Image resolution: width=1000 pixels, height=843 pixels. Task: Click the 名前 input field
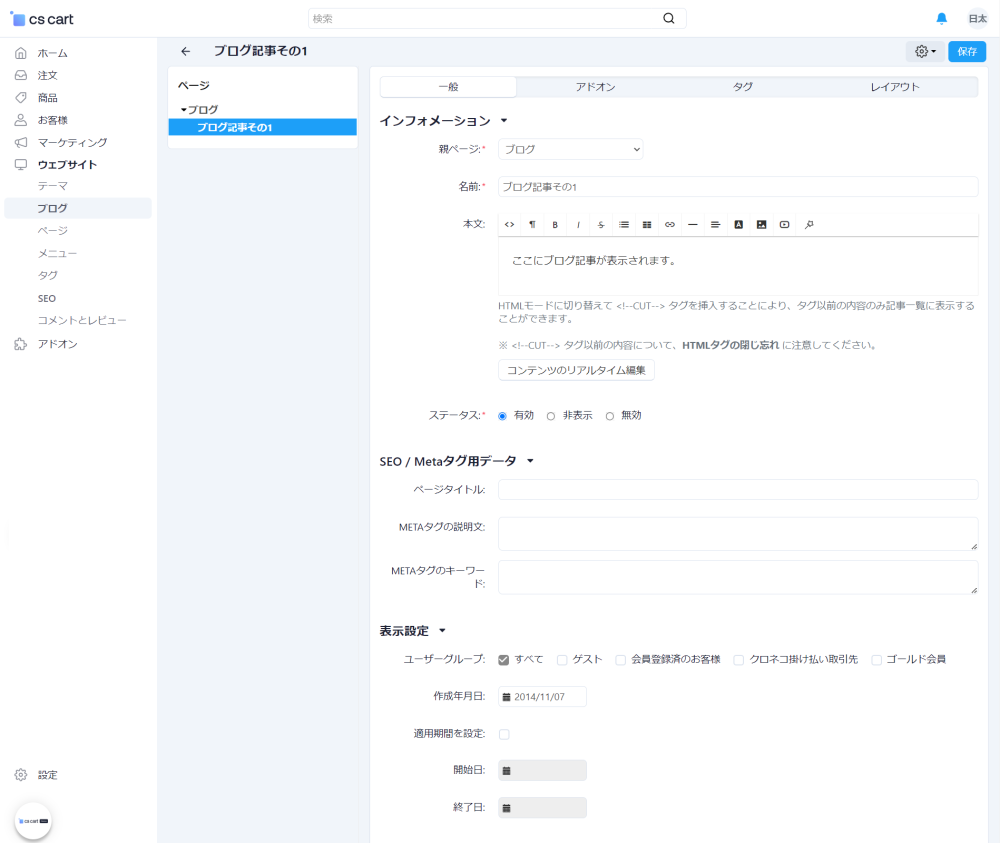click(738, 187)
